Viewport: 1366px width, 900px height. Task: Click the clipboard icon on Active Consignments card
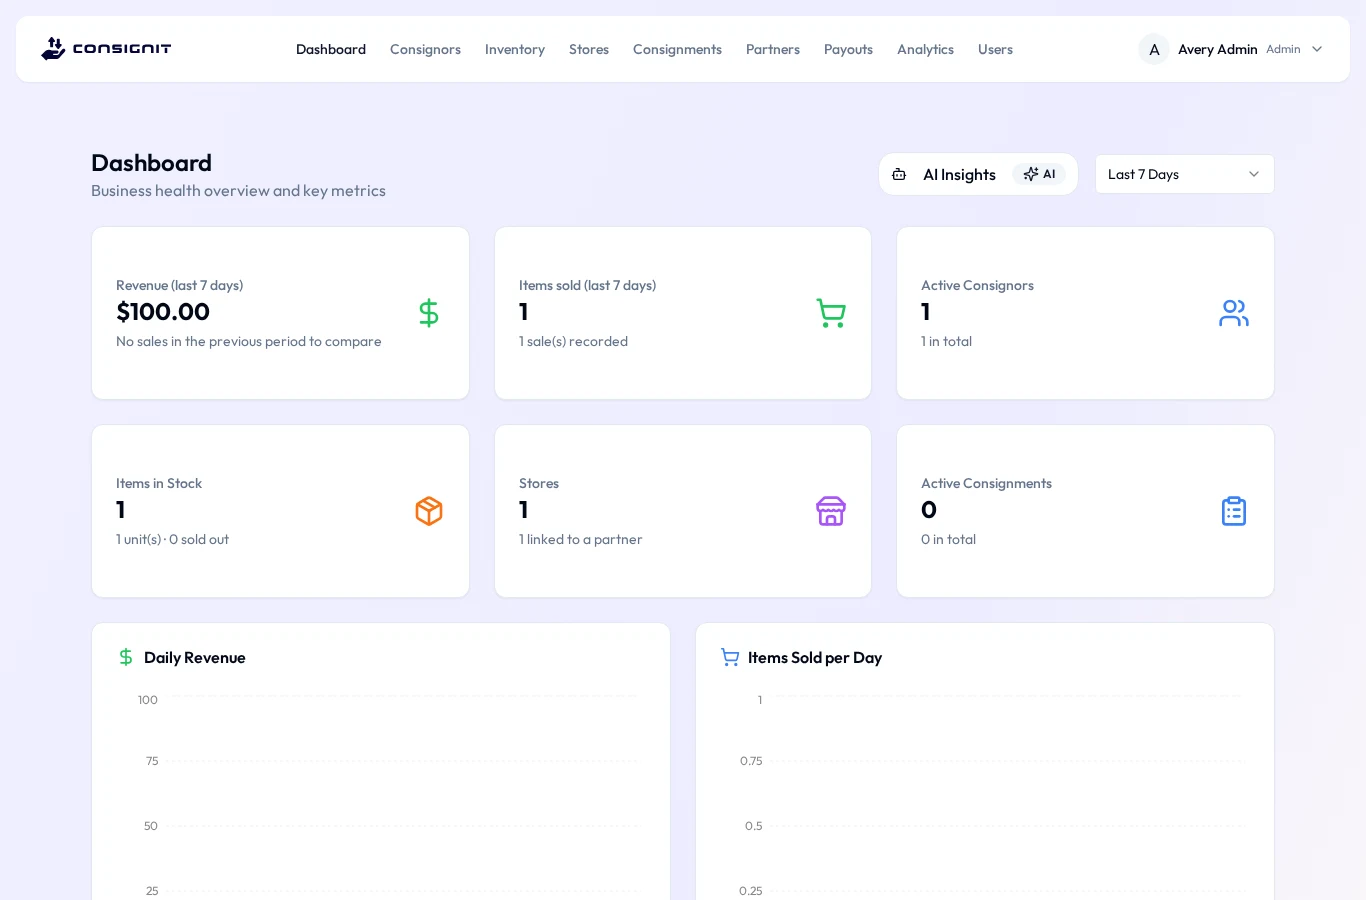pos(1234,511)
